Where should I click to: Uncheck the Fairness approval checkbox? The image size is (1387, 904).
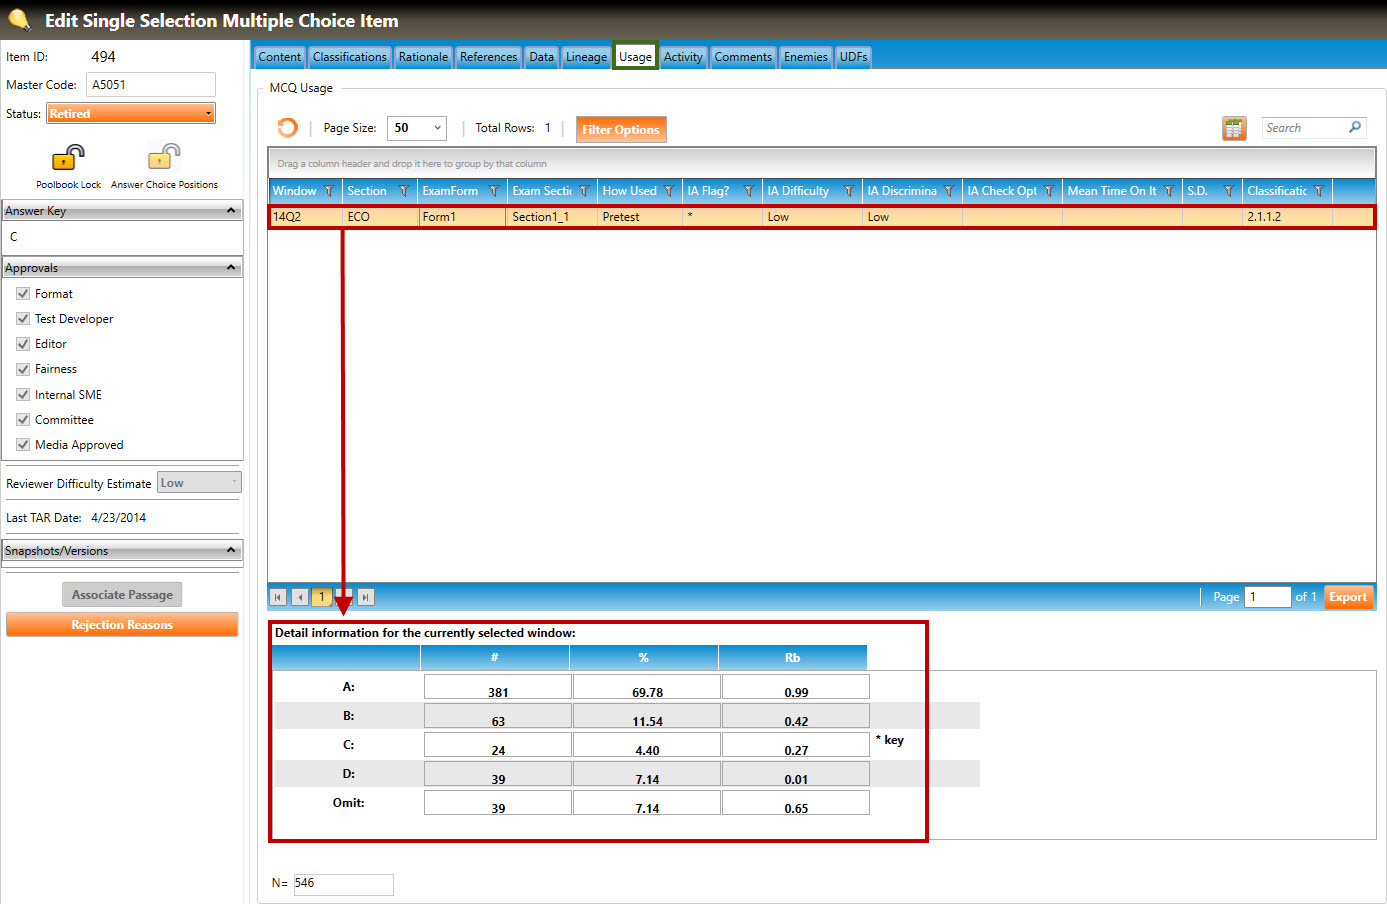pyautogui.click(x=23, y=369)
